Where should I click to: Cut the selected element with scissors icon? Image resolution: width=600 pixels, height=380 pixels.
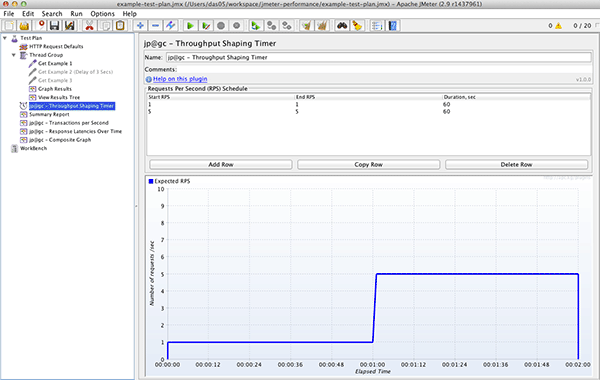click(89, 26)
